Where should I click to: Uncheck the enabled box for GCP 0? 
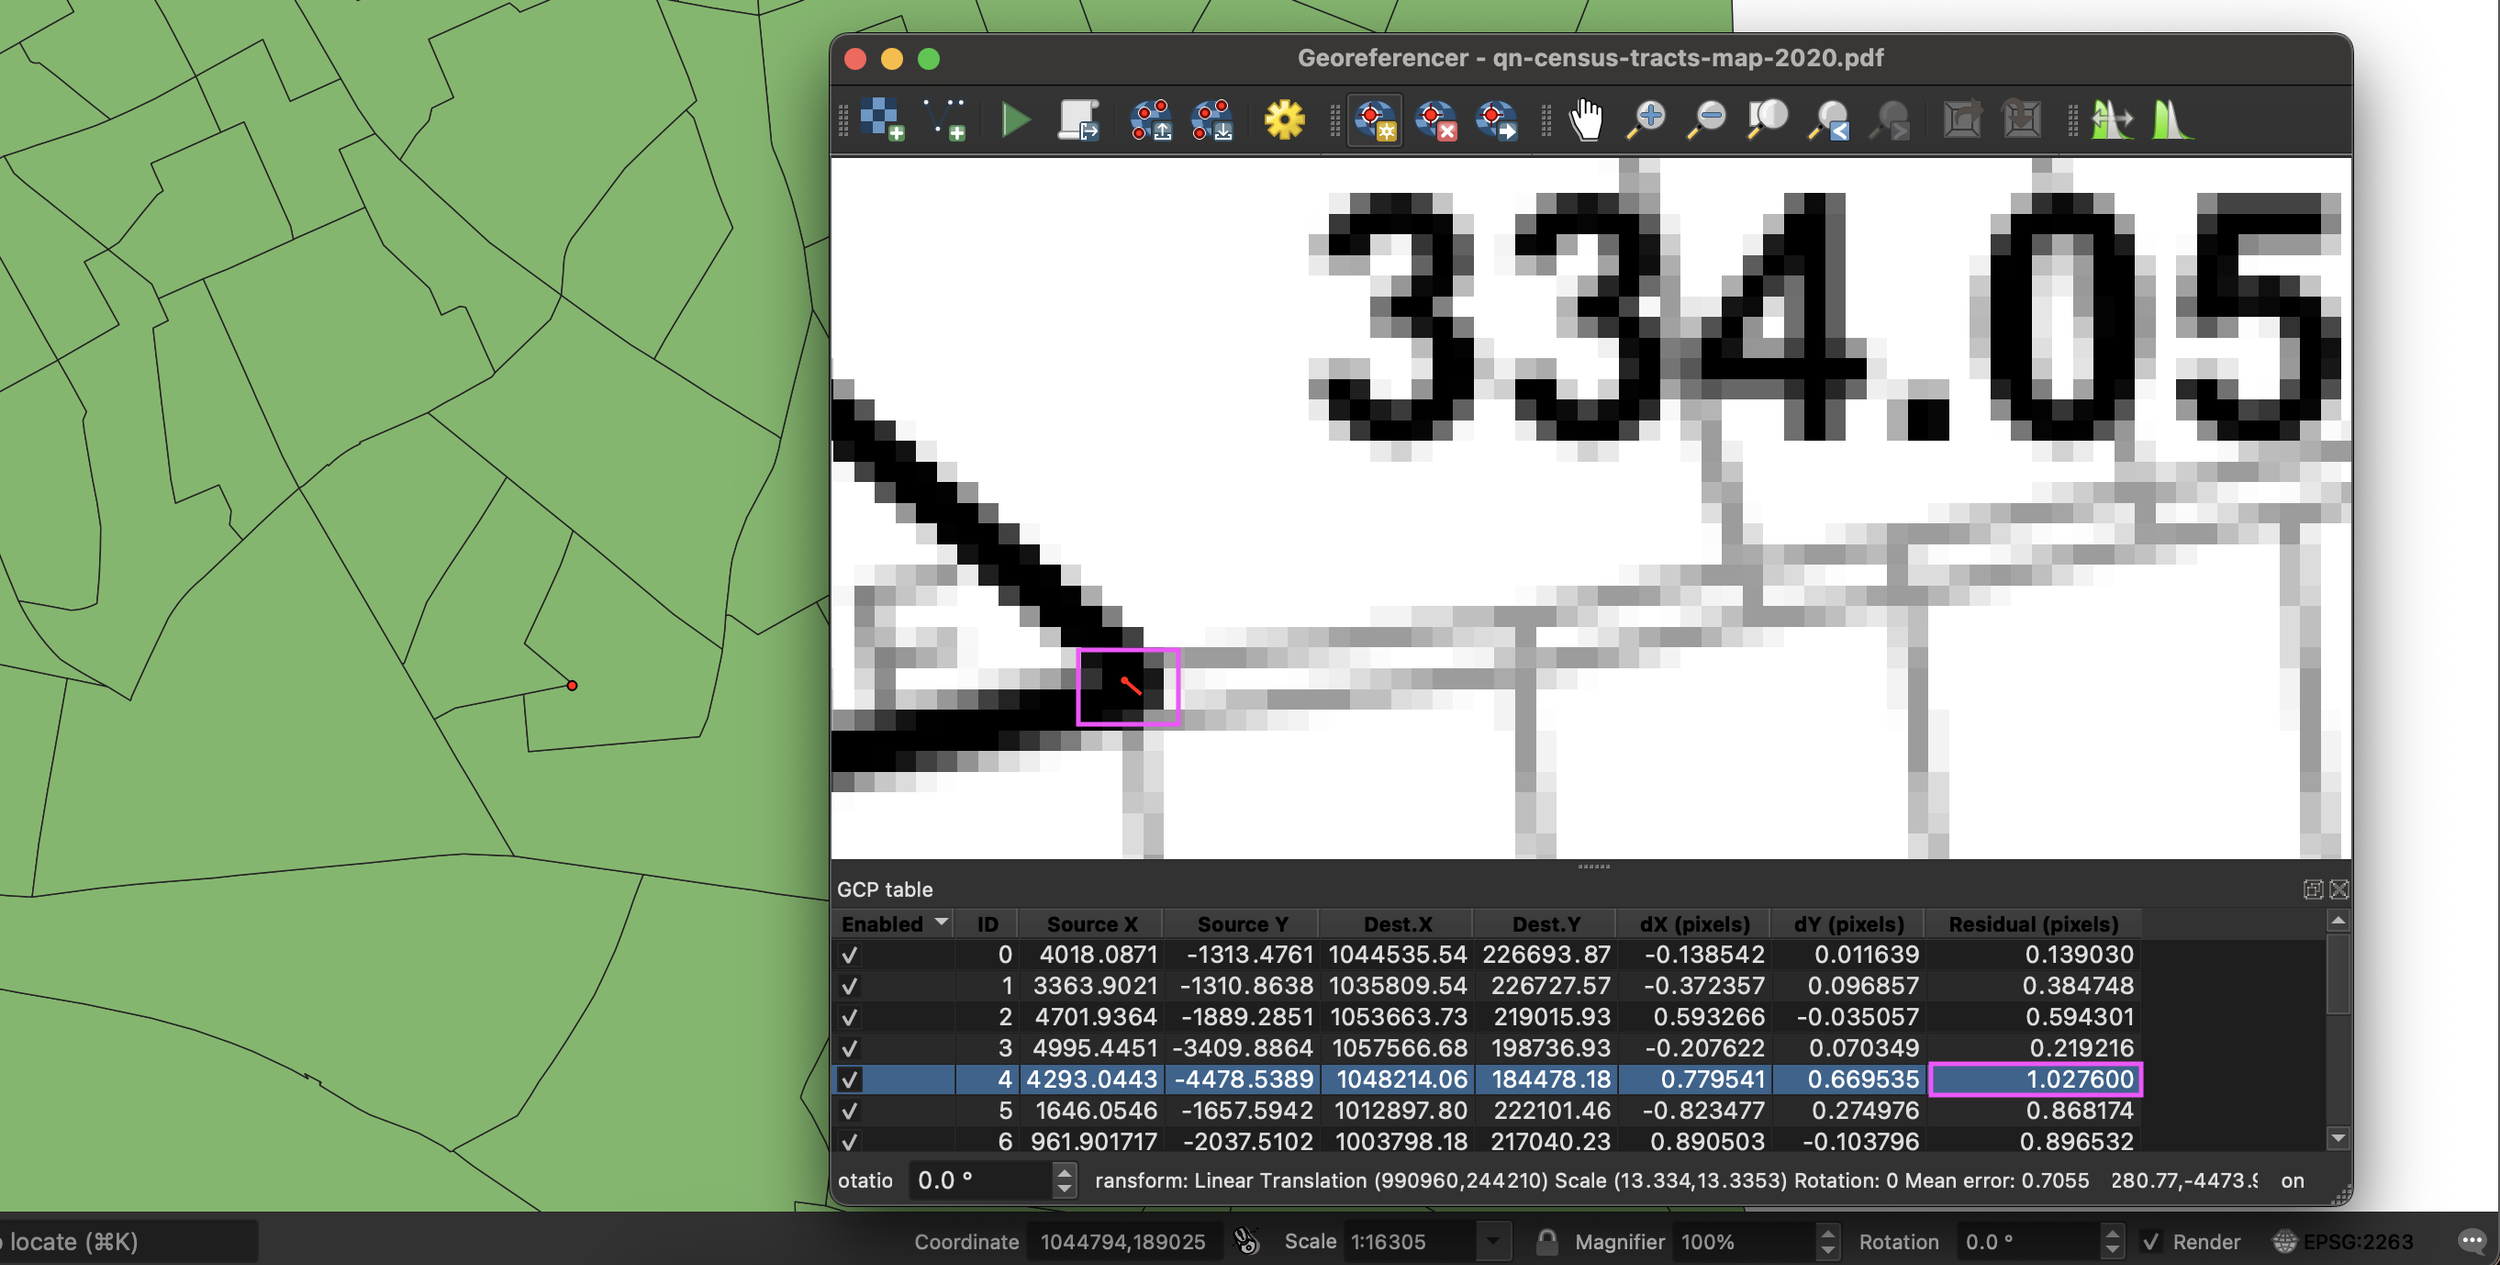pyautogui.click(x=850, y=955)
